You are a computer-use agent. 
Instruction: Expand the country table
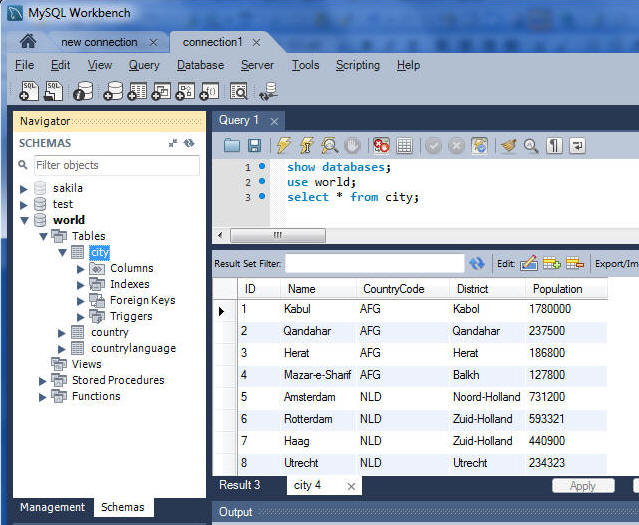tap(62, 333)
